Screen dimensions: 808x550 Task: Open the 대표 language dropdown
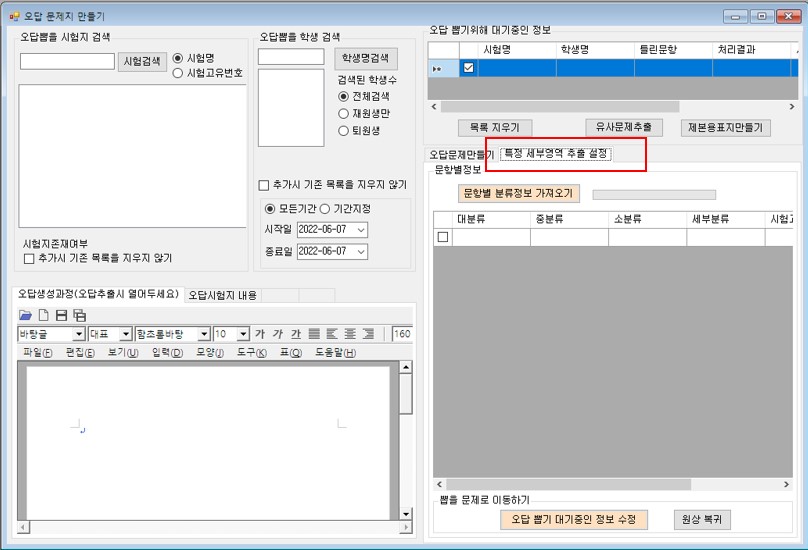coord(126,335)
